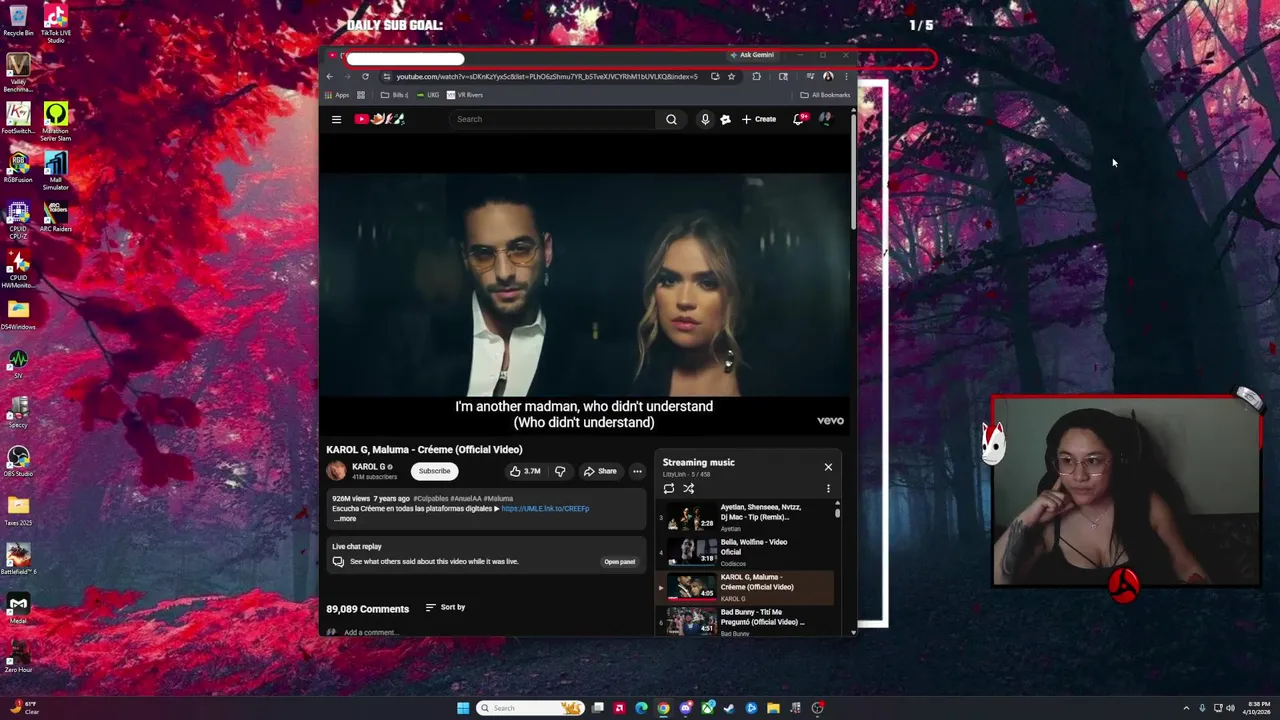Open taskbar volume control
This screenshot has width=1280, height=720.
[x=1229, y=708]
